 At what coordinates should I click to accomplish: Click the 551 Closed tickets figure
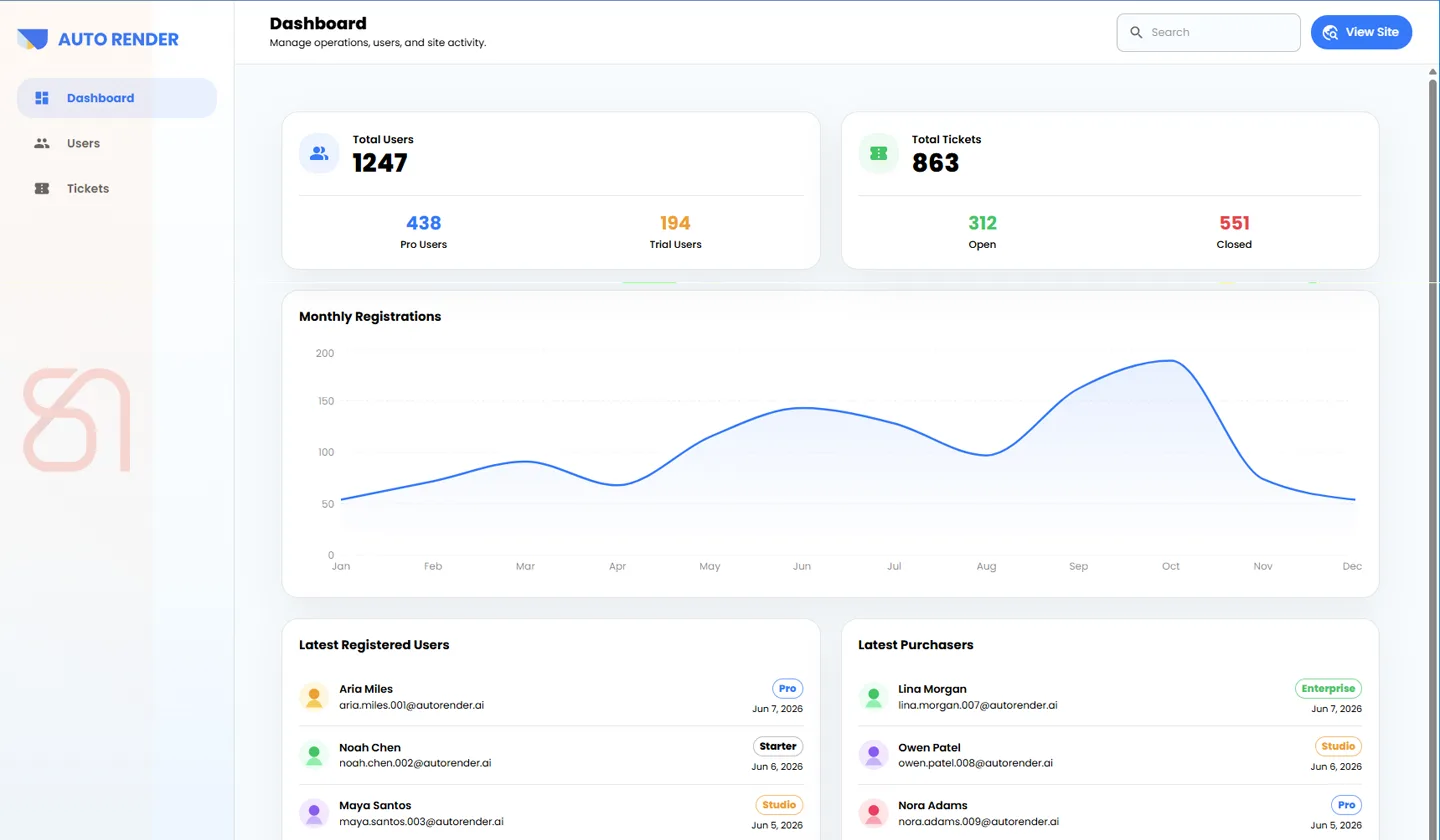(1234, 223)
